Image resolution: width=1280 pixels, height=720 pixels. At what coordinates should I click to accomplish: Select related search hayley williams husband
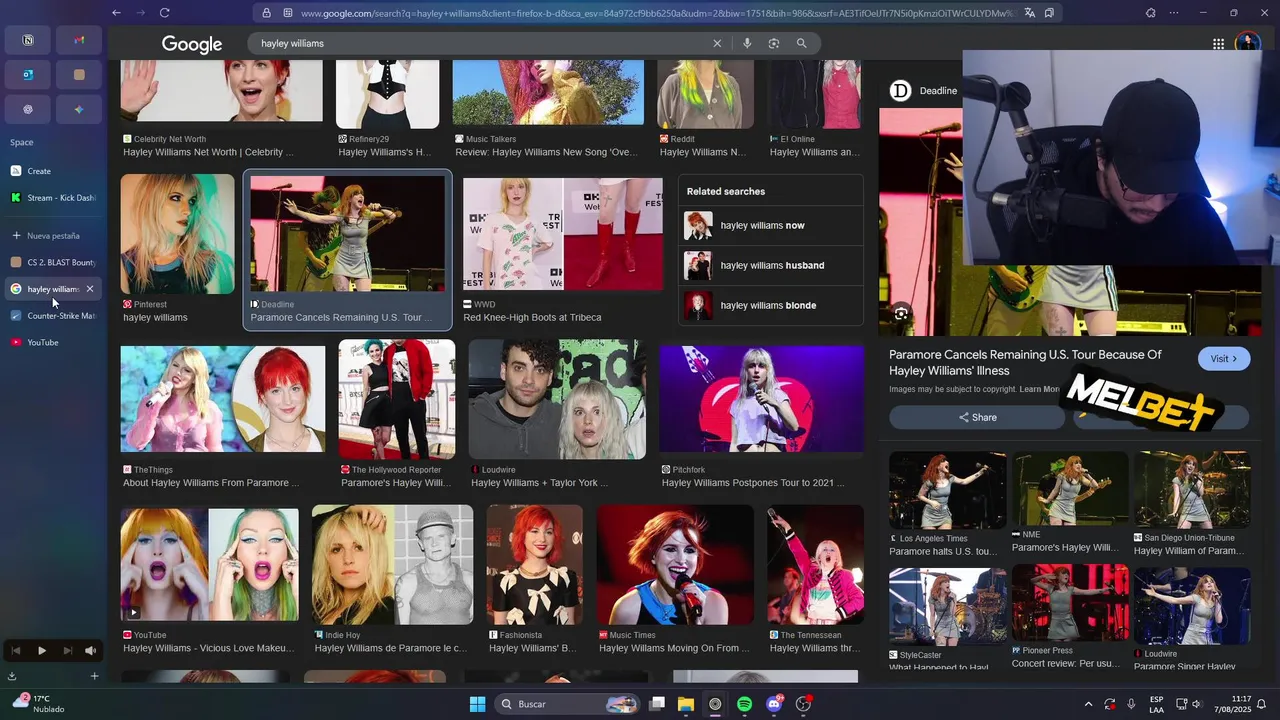click(x=771, y=266)
